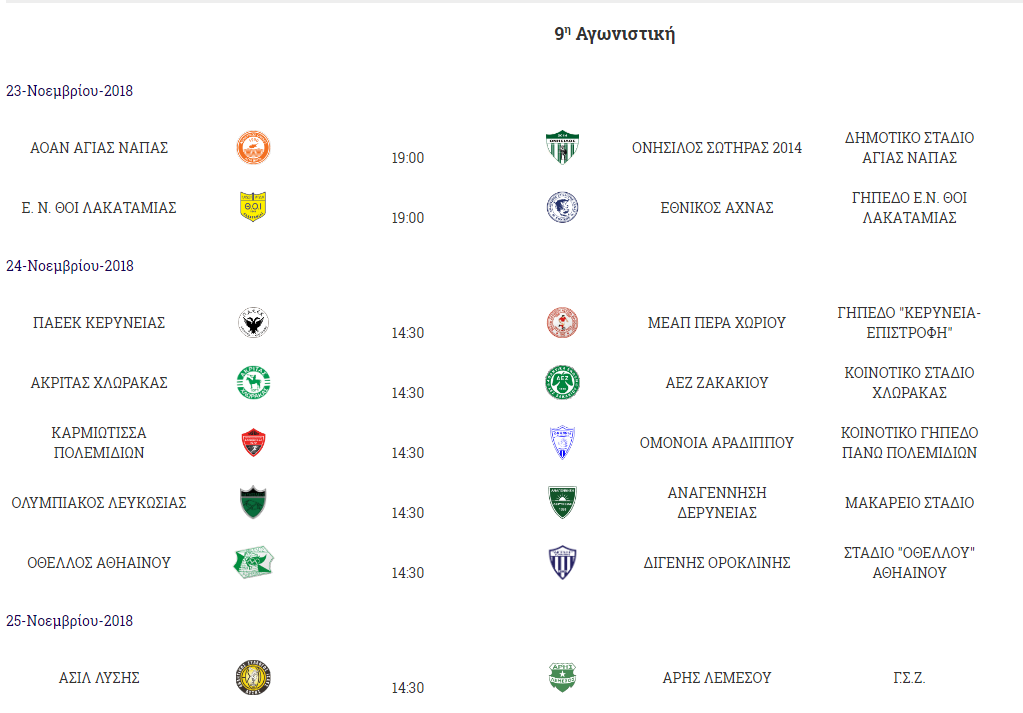Click the Ονήσιλος Σωτήρας striped green crest
Screen dimensions: 1023x713
point(562,147)
